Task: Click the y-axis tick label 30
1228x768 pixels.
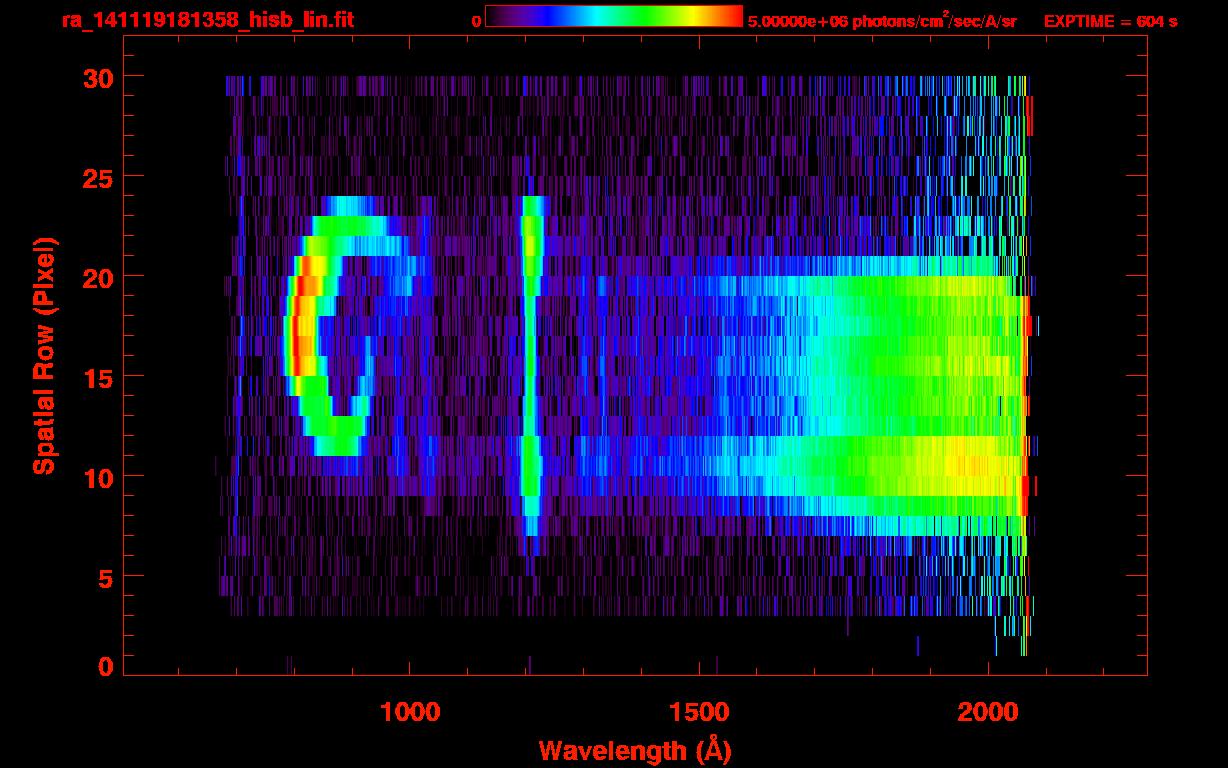Action: [97, 77]
